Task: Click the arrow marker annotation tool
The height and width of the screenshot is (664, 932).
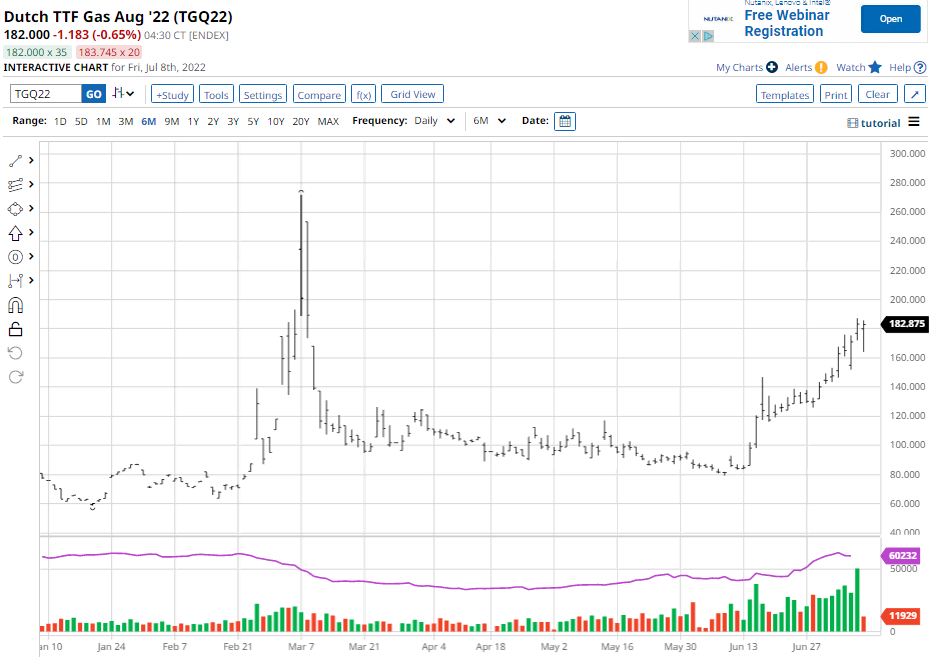Action: [15, 233]
